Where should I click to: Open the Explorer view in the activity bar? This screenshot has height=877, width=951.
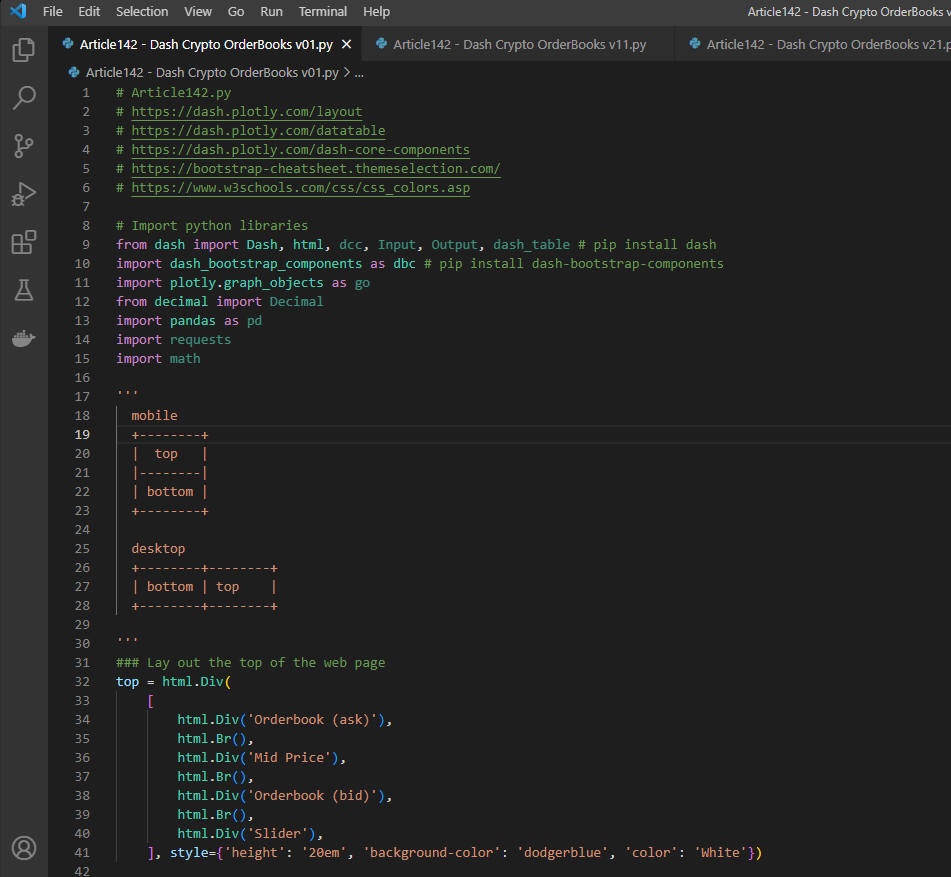pos(24,50)
